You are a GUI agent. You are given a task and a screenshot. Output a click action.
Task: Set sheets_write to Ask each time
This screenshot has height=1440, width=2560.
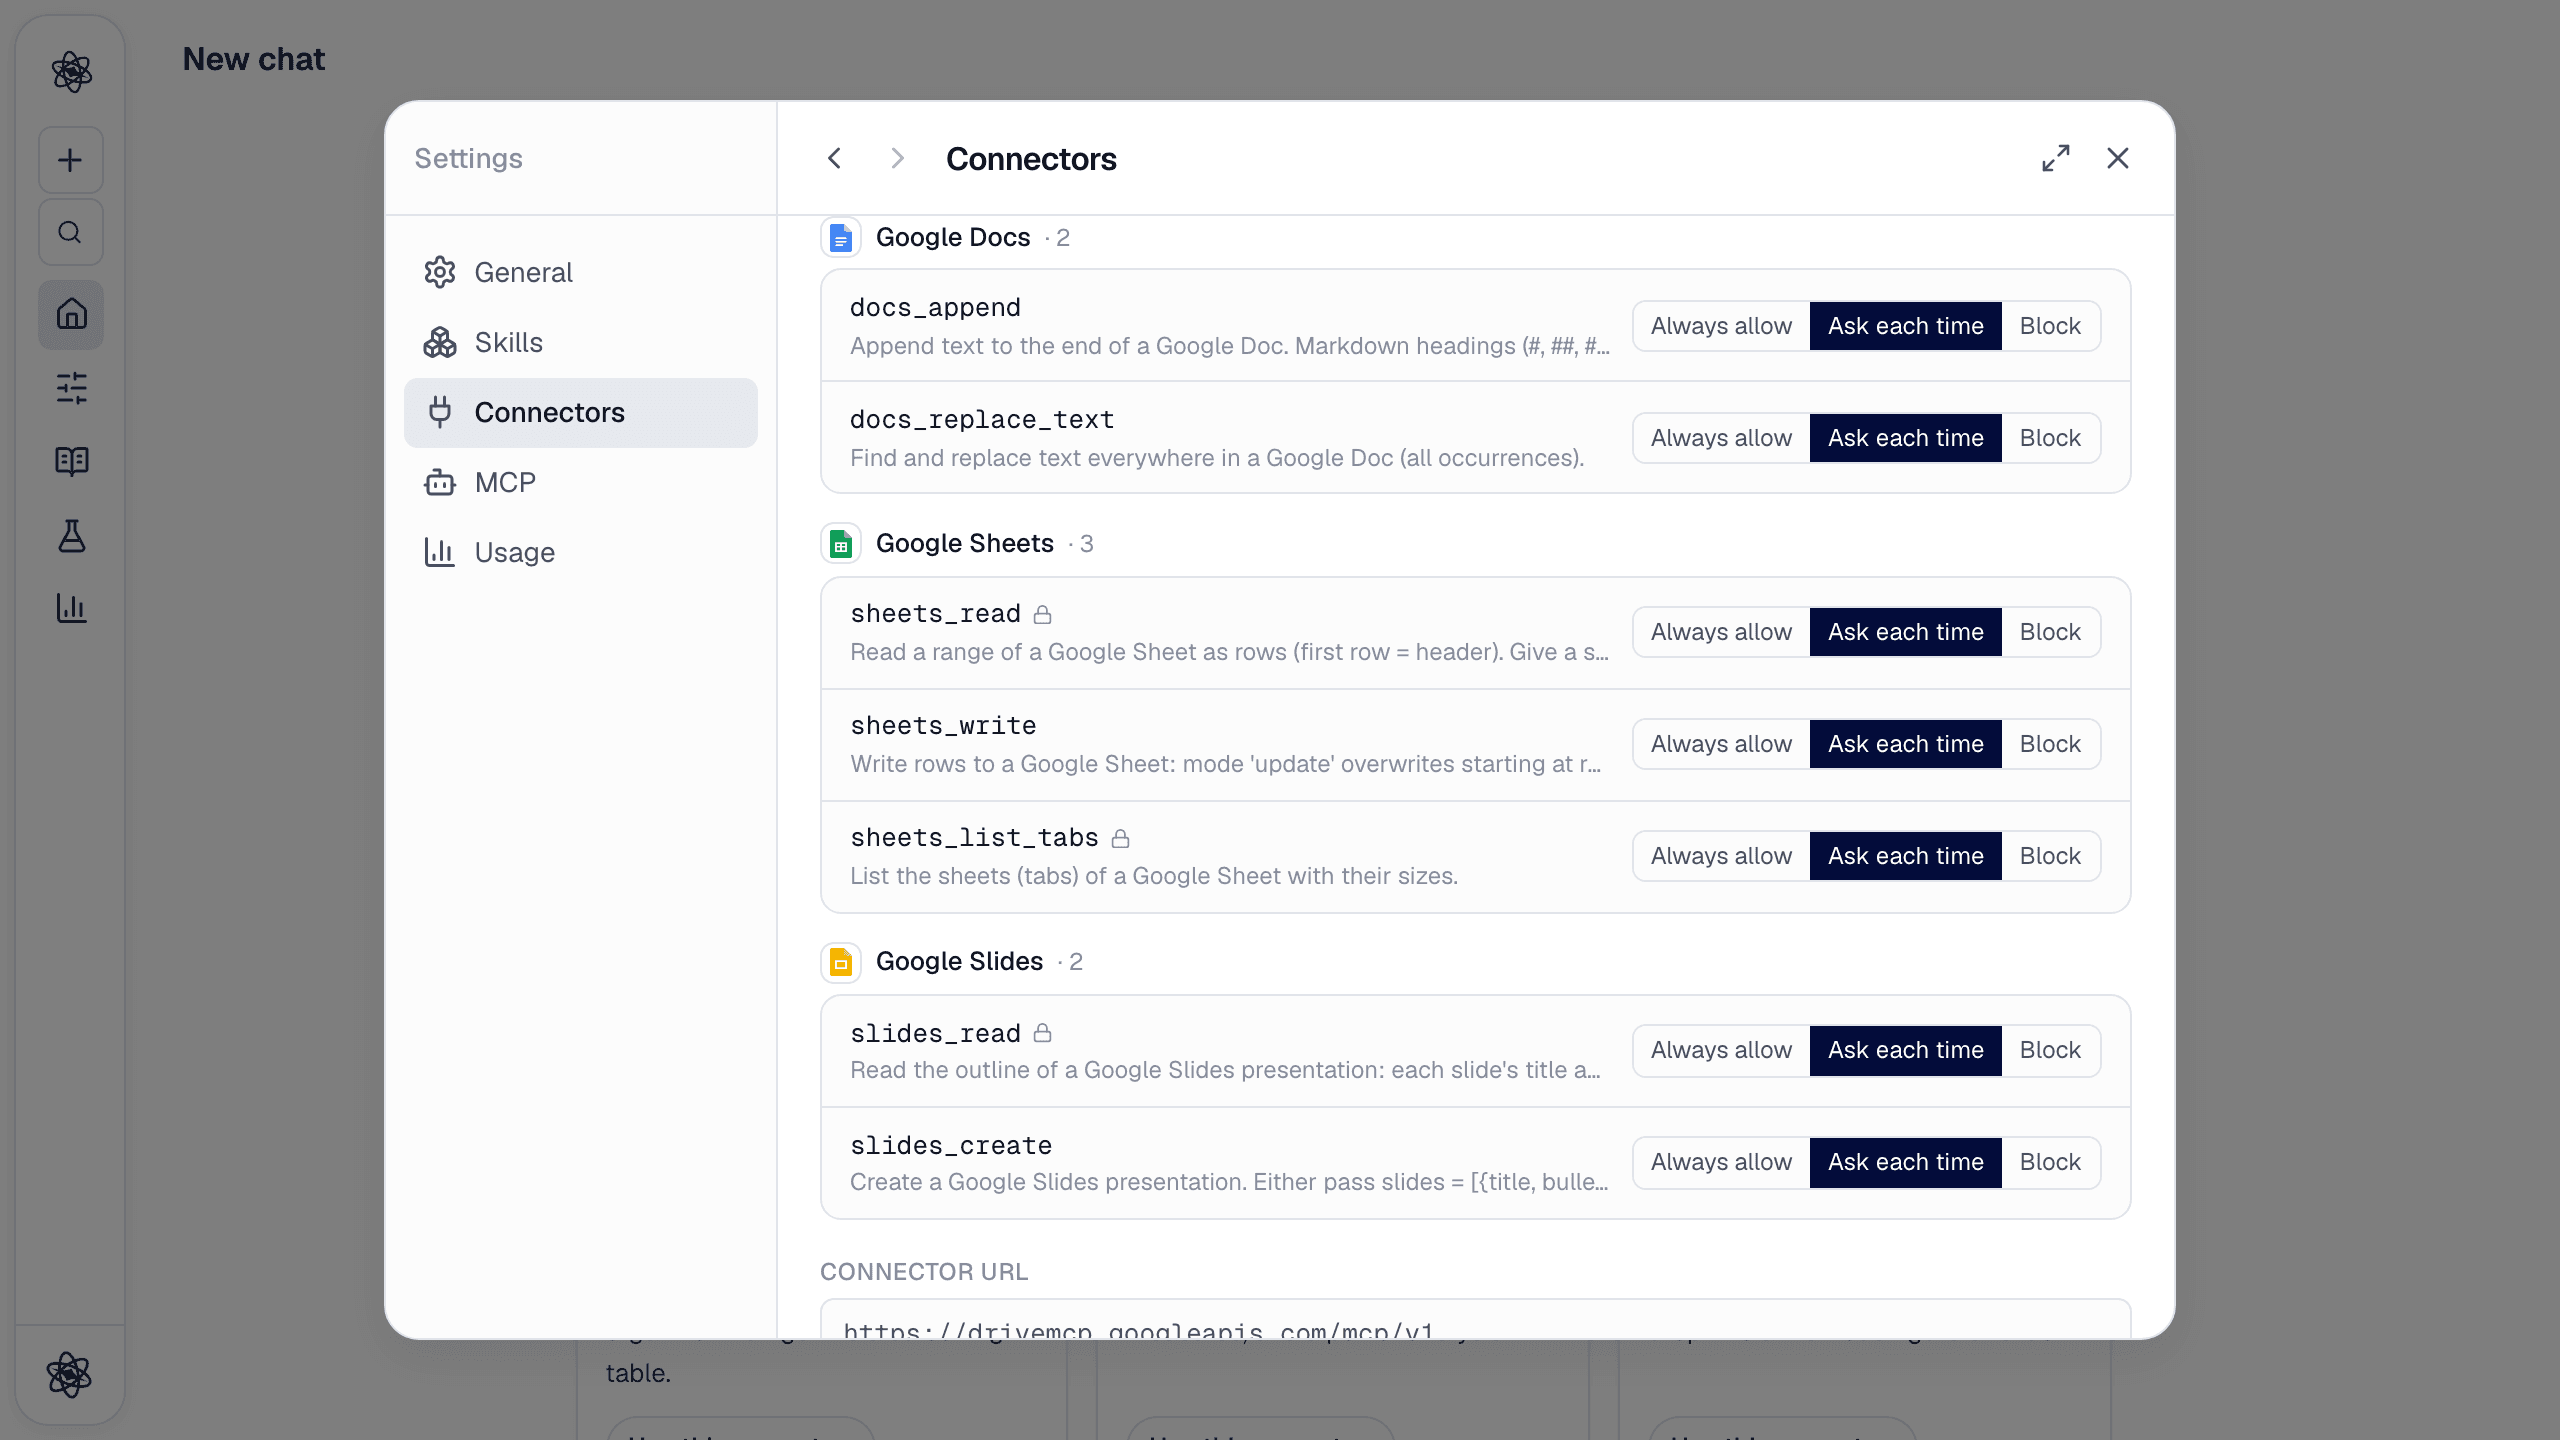coord(1906,744)
